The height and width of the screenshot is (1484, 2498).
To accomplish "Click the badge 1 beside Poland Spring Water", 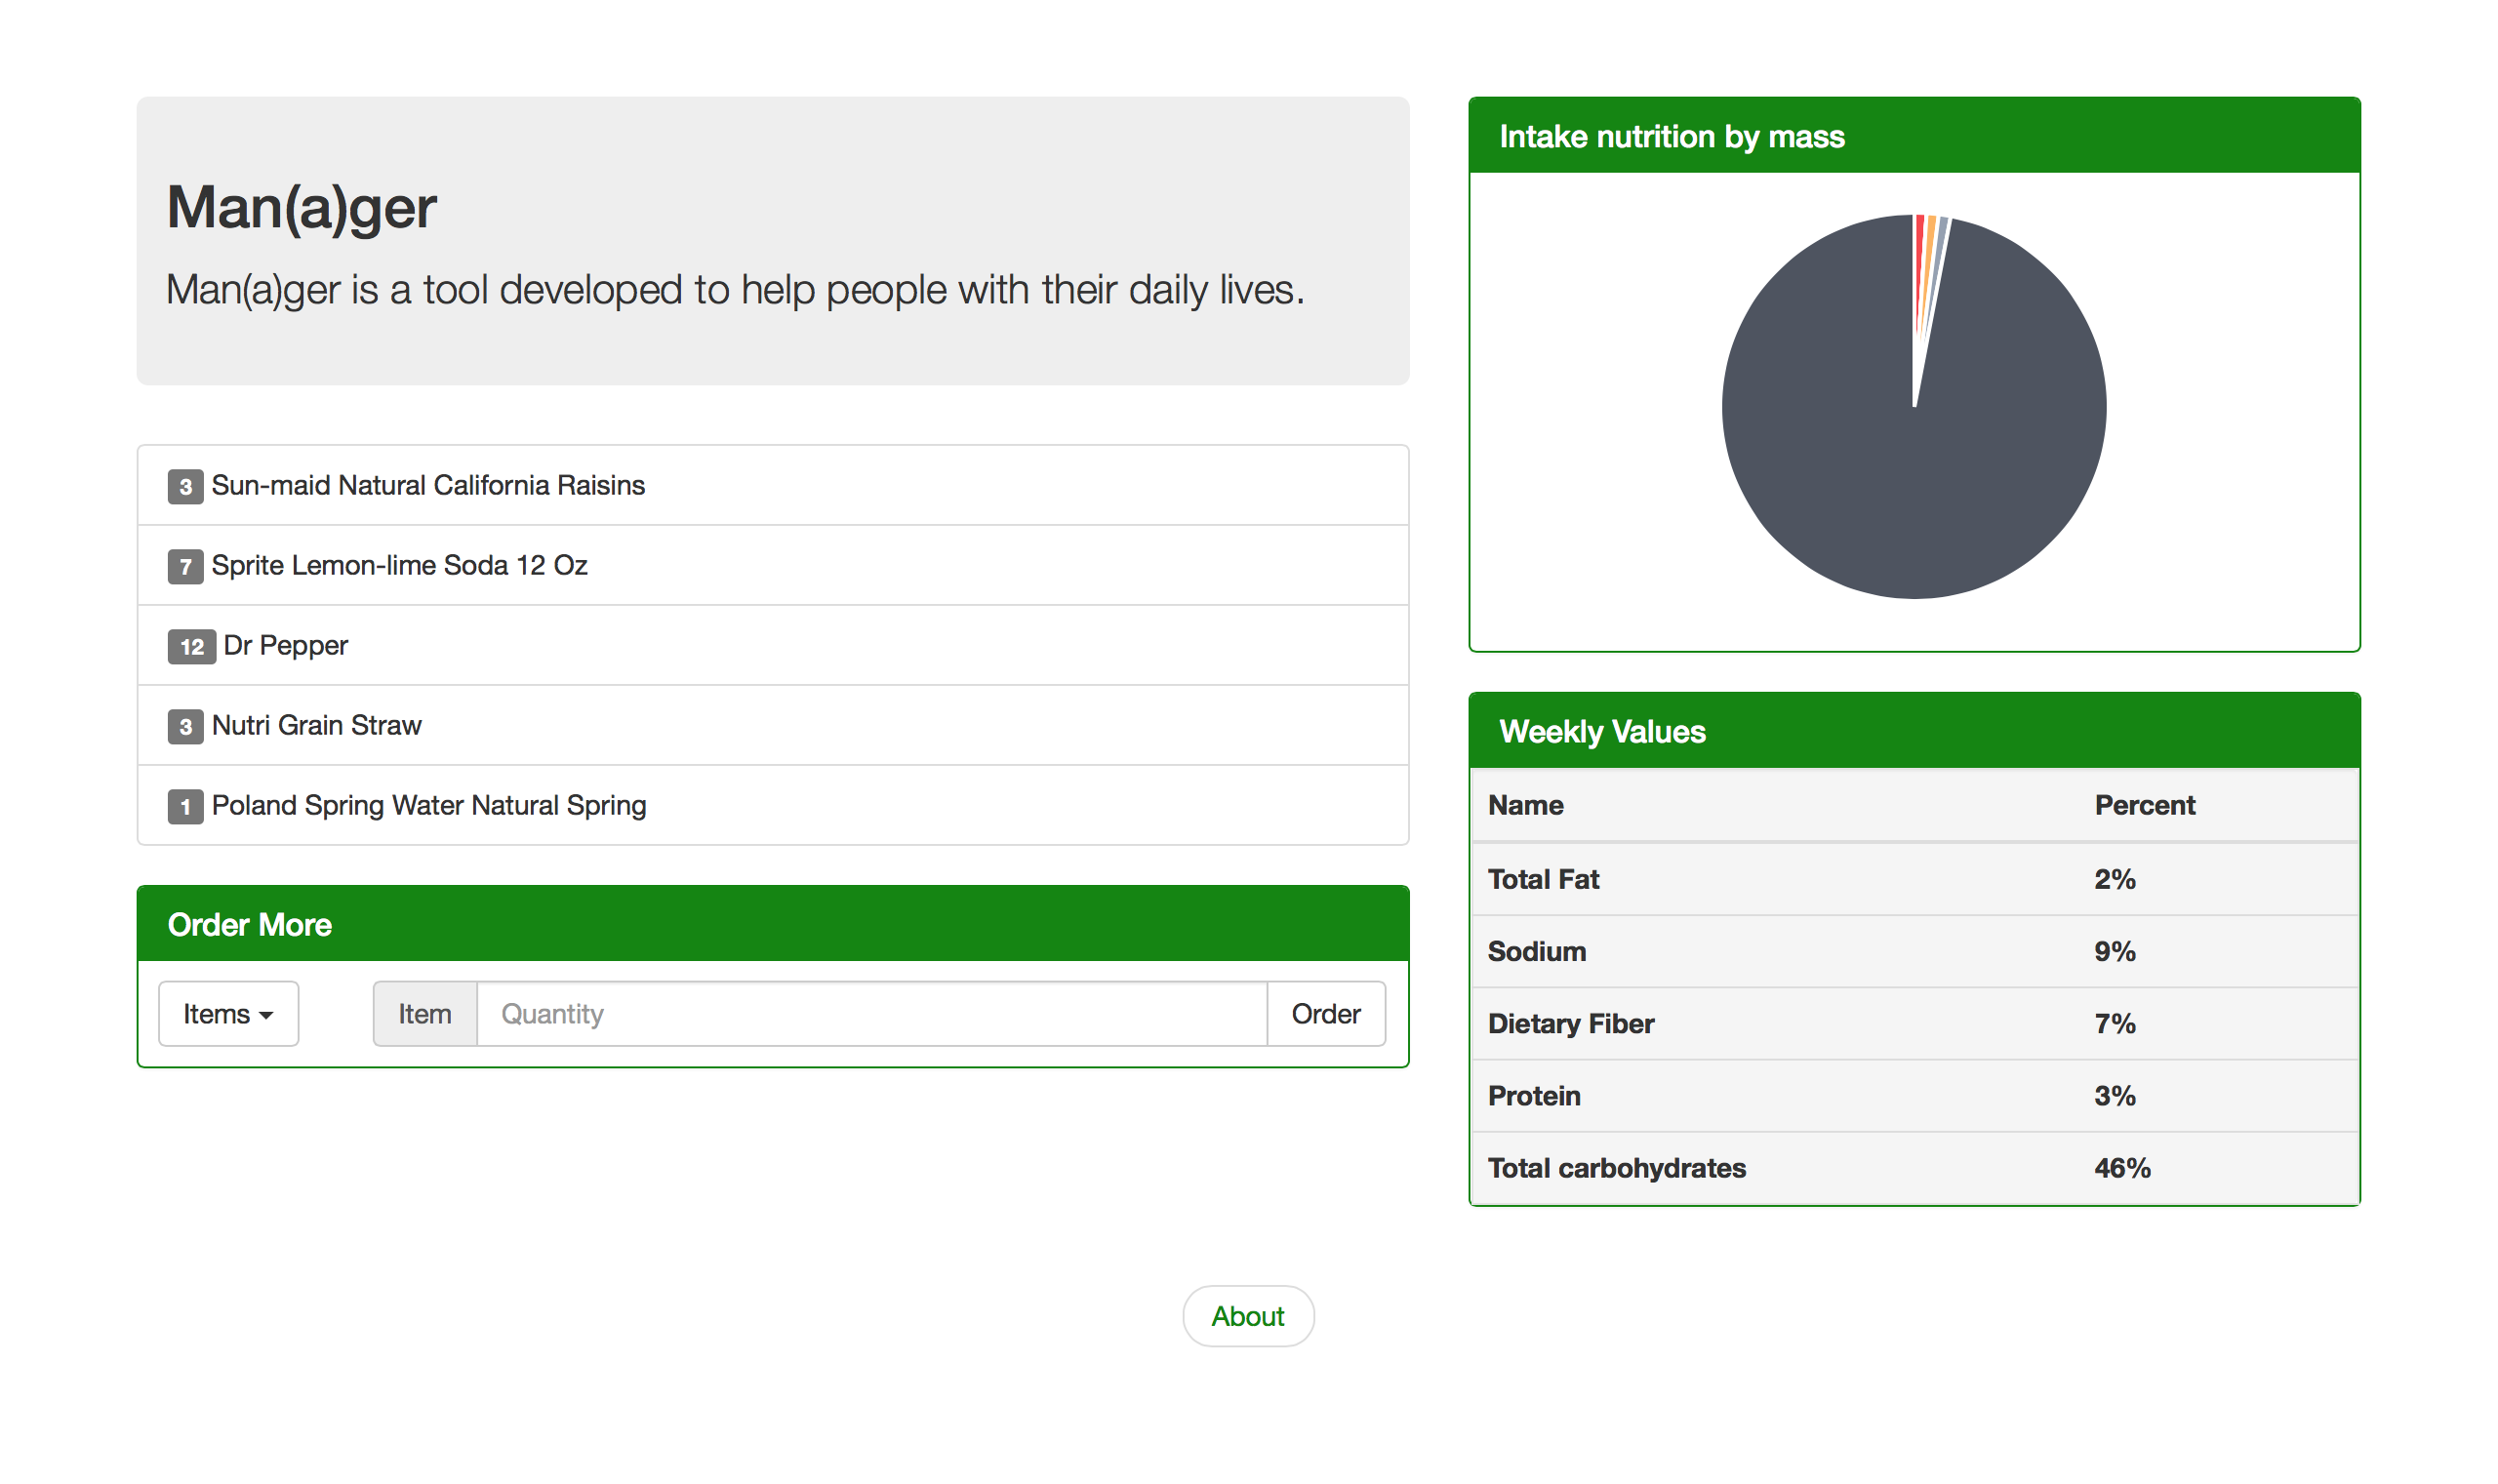I will pyautogui.click(x=185, y=806).
